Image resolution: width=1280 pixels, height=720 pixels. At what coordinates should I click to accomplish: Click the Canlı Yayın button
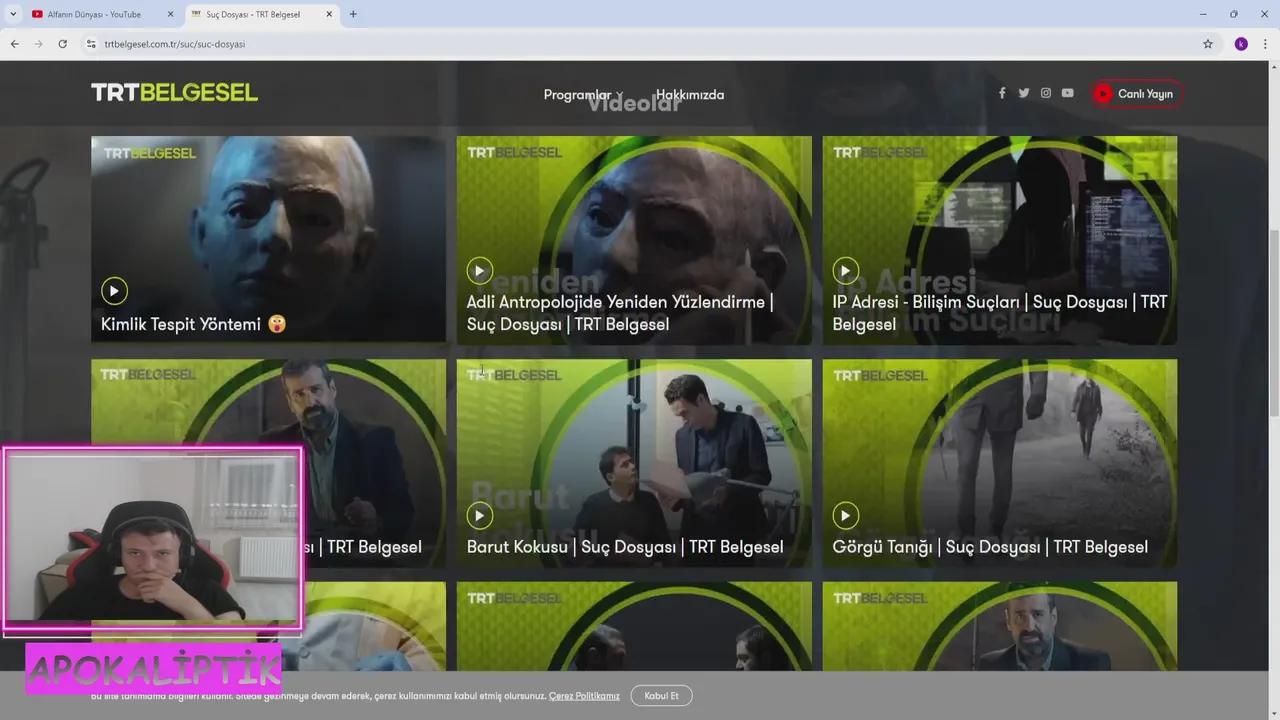[x=1137, y=94]
